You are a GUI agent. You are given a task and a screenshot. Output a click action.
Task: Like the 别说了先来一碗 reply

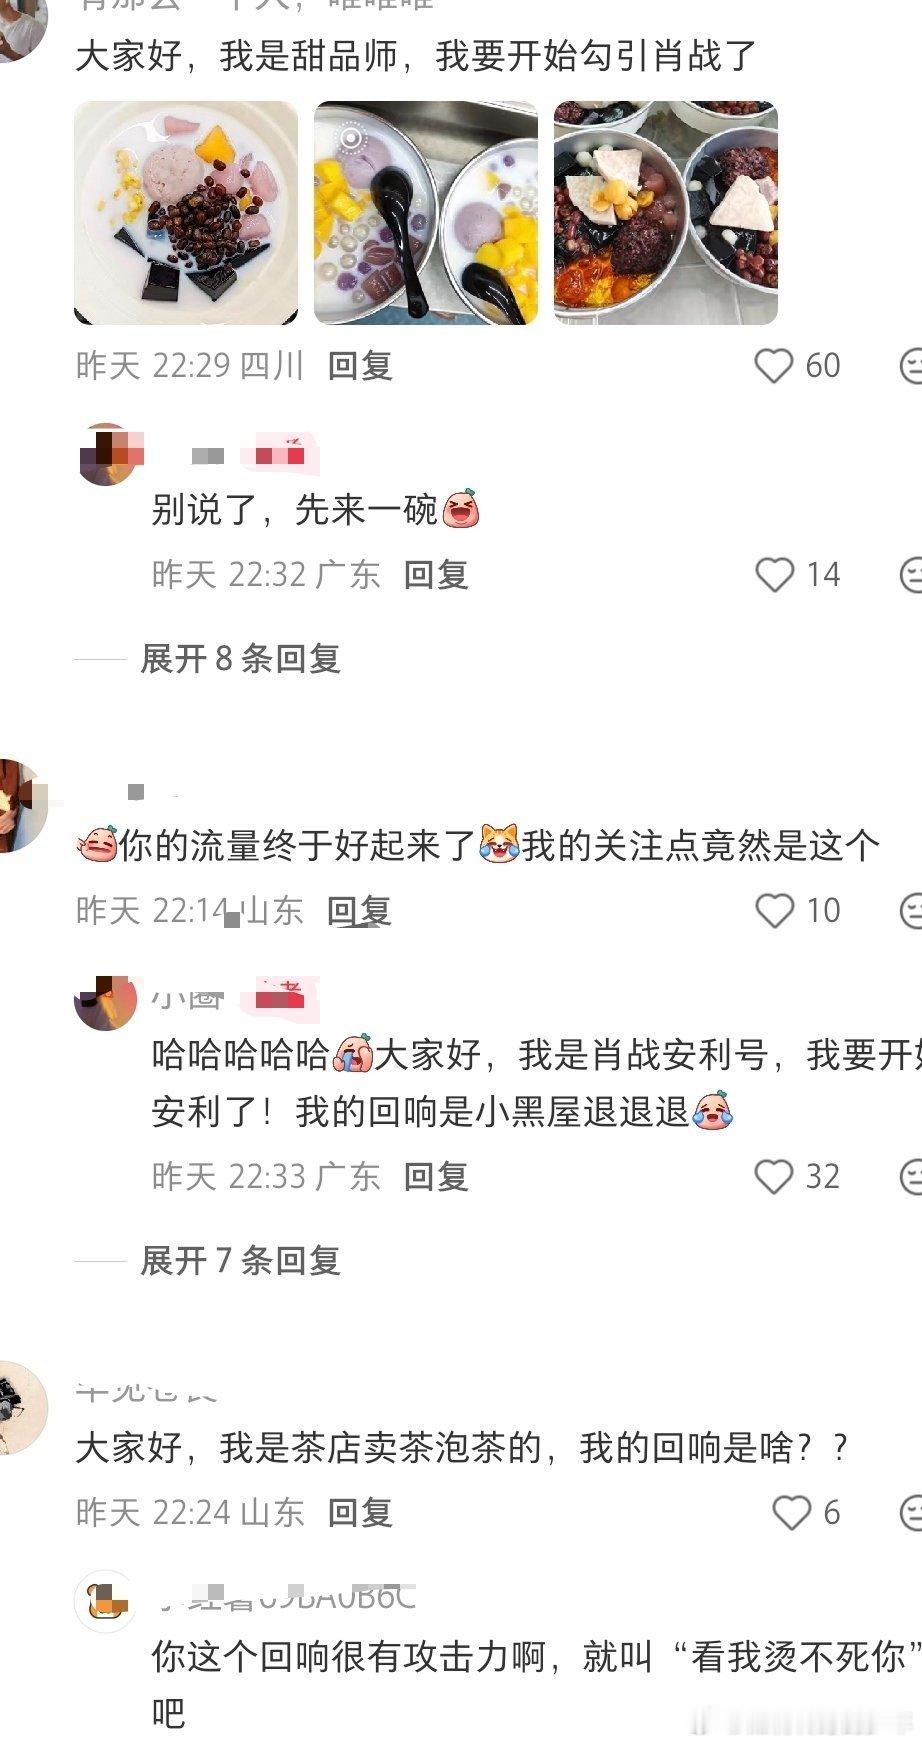tap(774, 575)
